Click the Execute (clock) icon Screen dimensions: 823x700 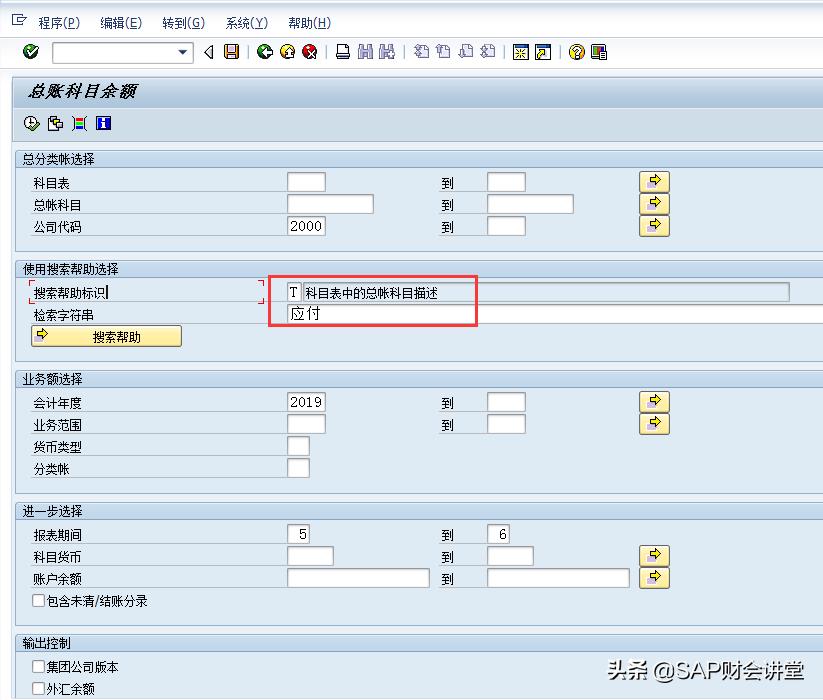(30, 124)
